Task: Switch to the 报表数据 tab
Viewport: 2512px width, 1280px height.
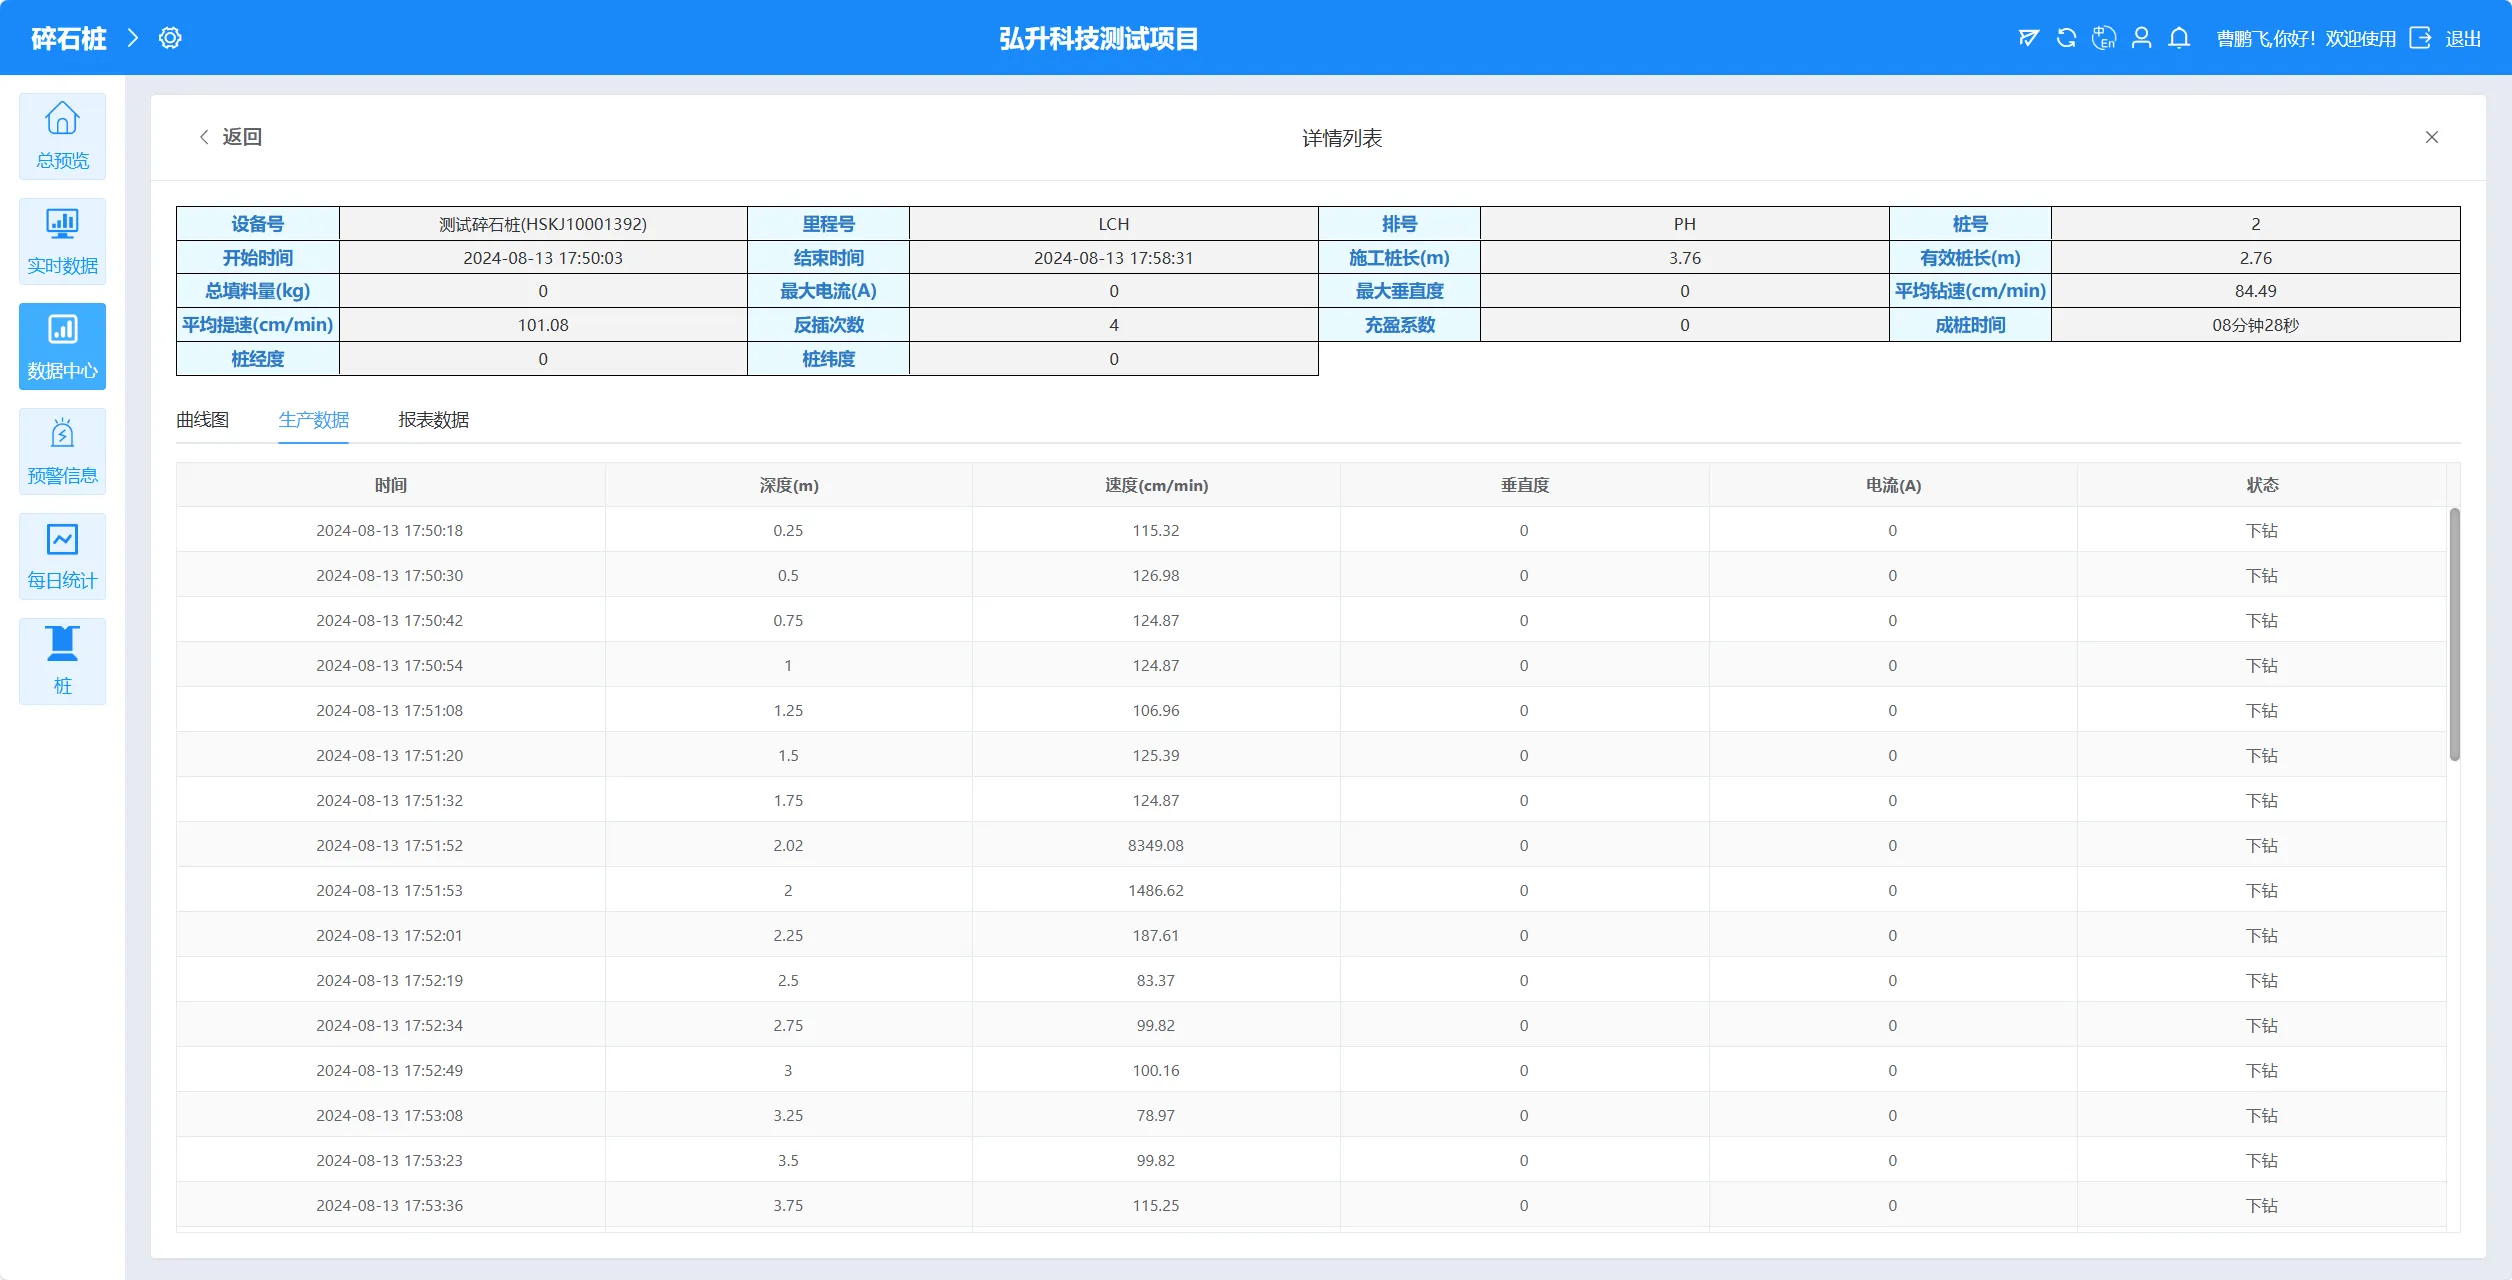Action: point(433,420)
